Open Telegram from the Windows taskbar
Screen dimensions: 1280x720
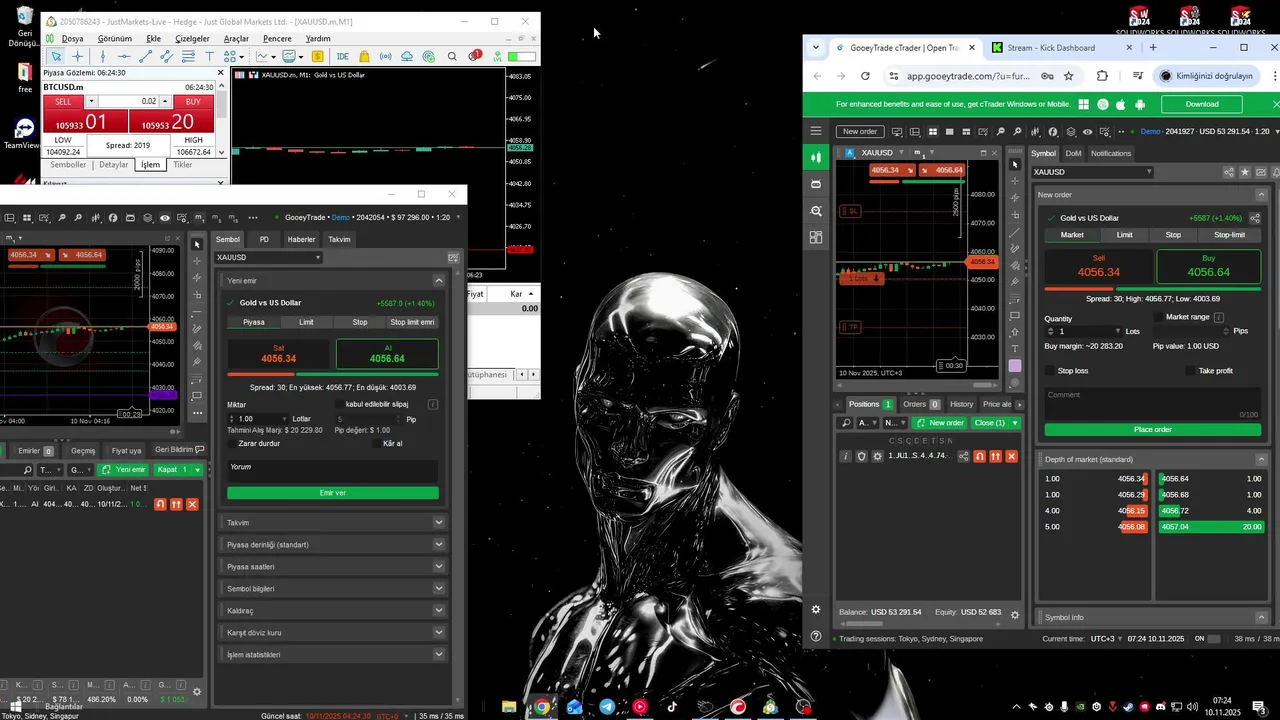pyautogui.click(x=607, y=707)
